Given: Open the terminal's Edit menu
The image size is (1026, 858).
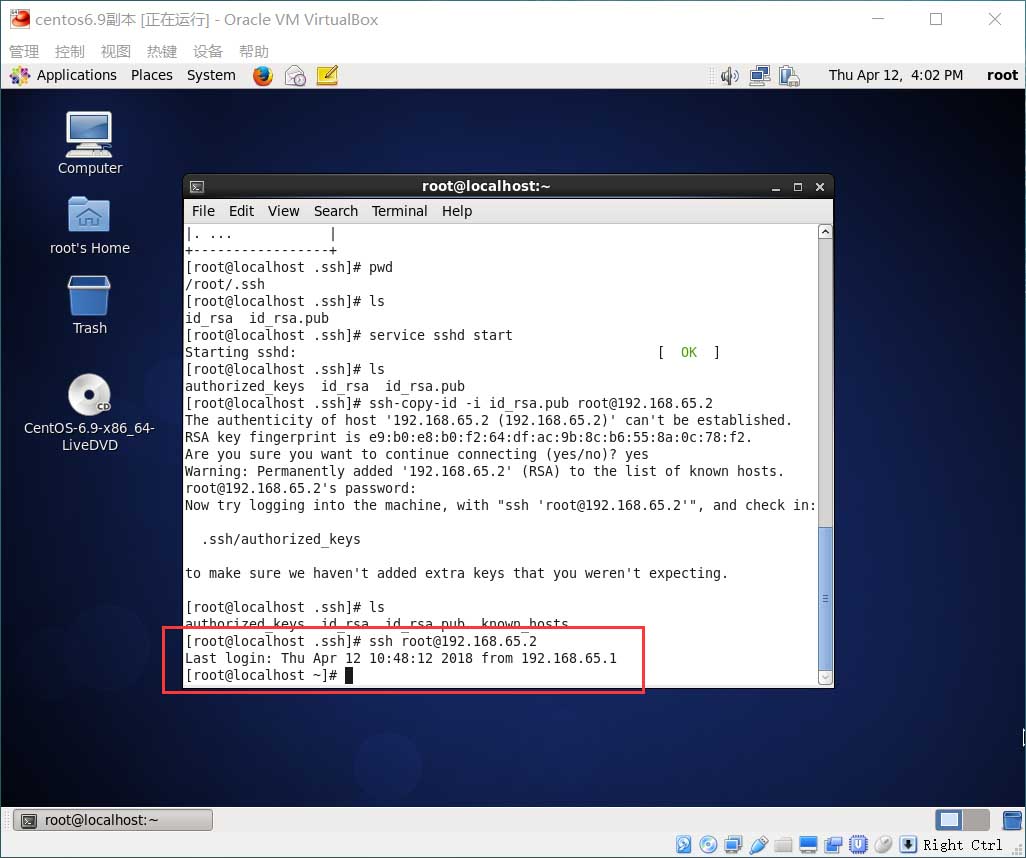Looking at the screenshot, I should click(241, 211).
